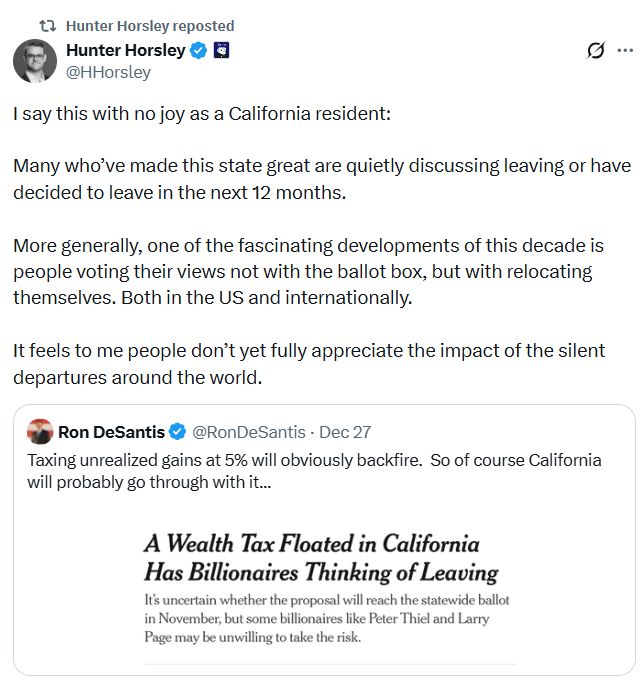
Task: Click the Hunter Horsley display name
Action: pos(125,51)
